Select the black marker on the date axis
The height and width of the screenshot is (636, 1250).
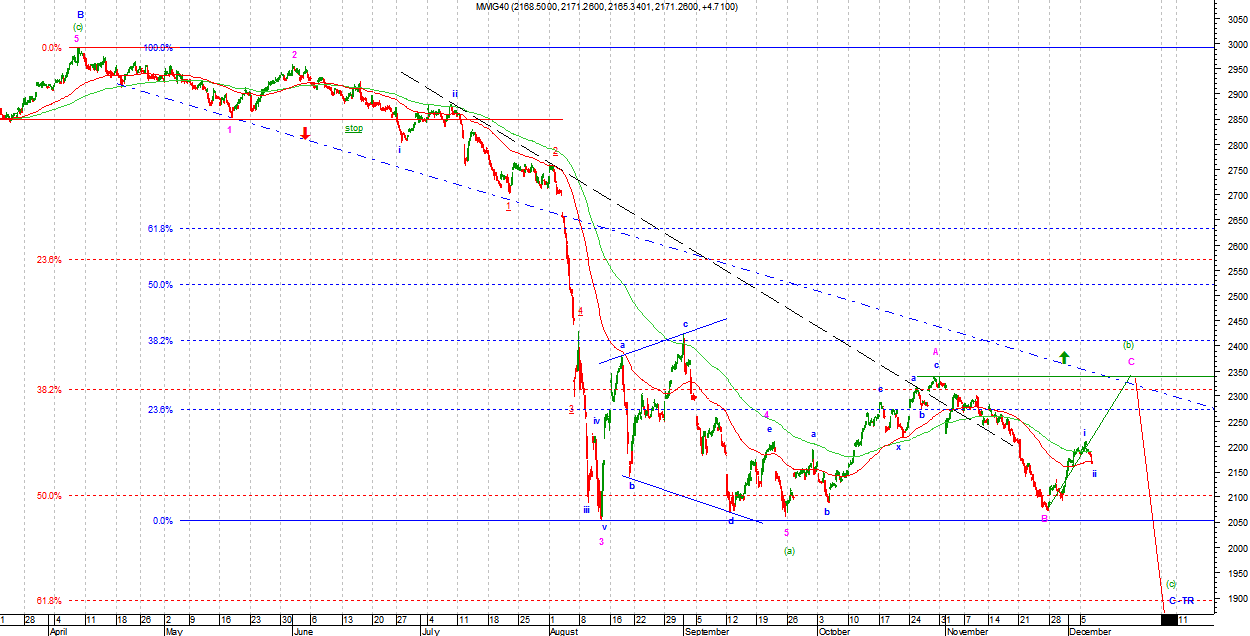[x=1167, y=621]
